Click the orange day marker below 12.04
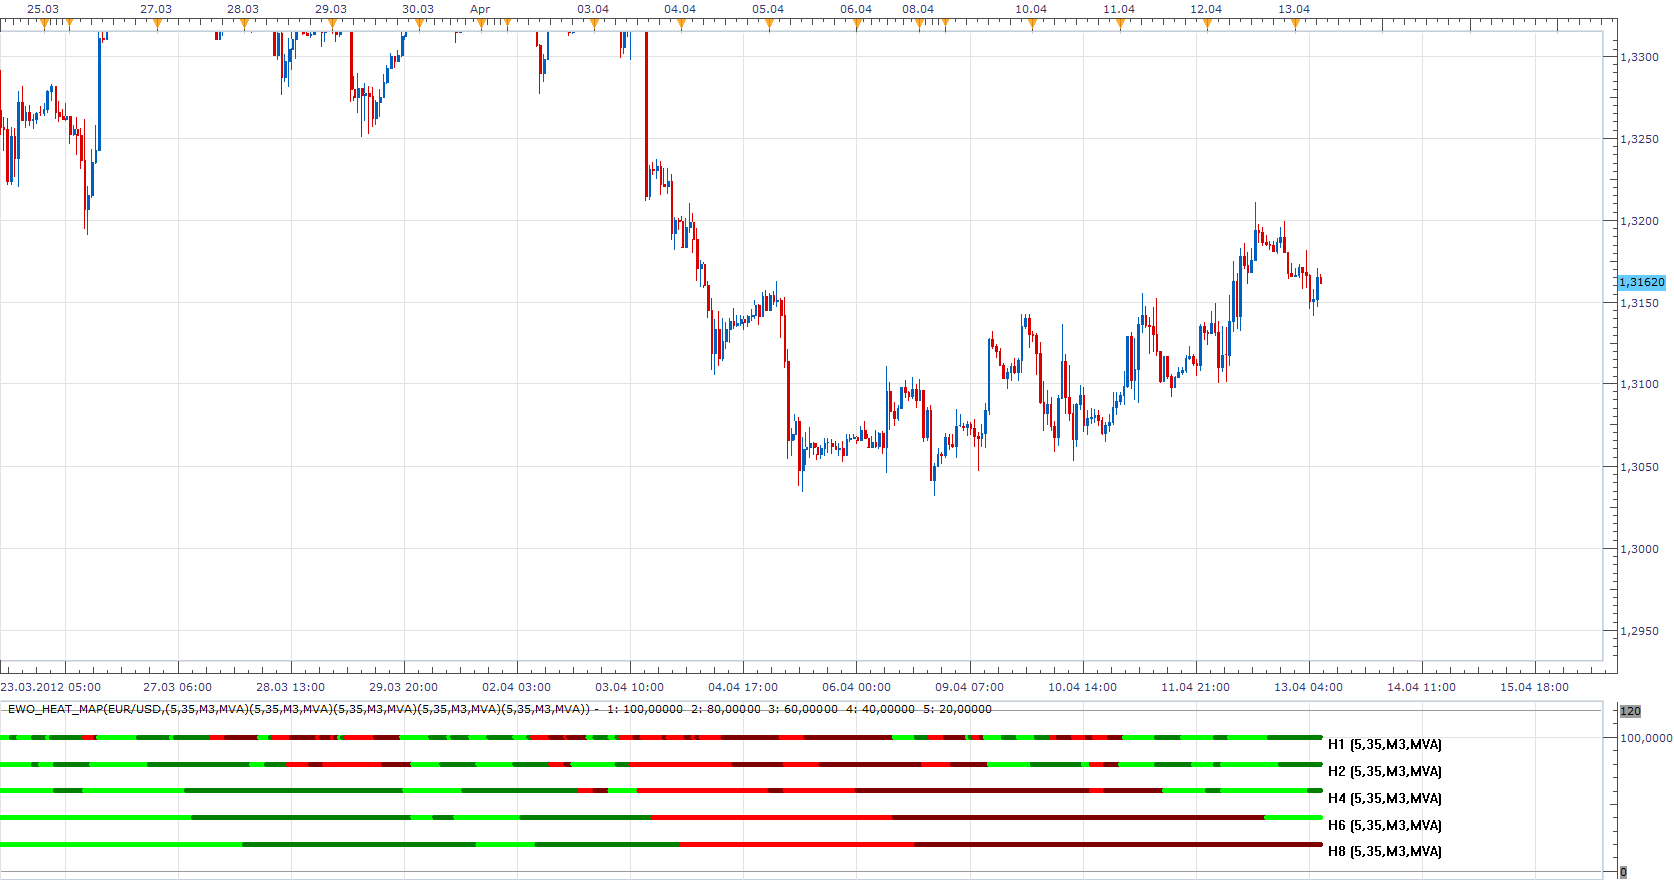 pyautogui.click(x=1207, y=25)
